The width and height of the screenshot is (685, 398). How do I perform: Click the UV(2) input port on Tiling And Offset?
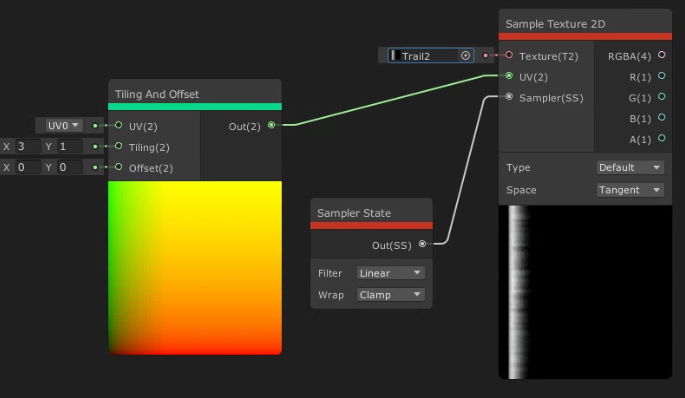(118, 125)
